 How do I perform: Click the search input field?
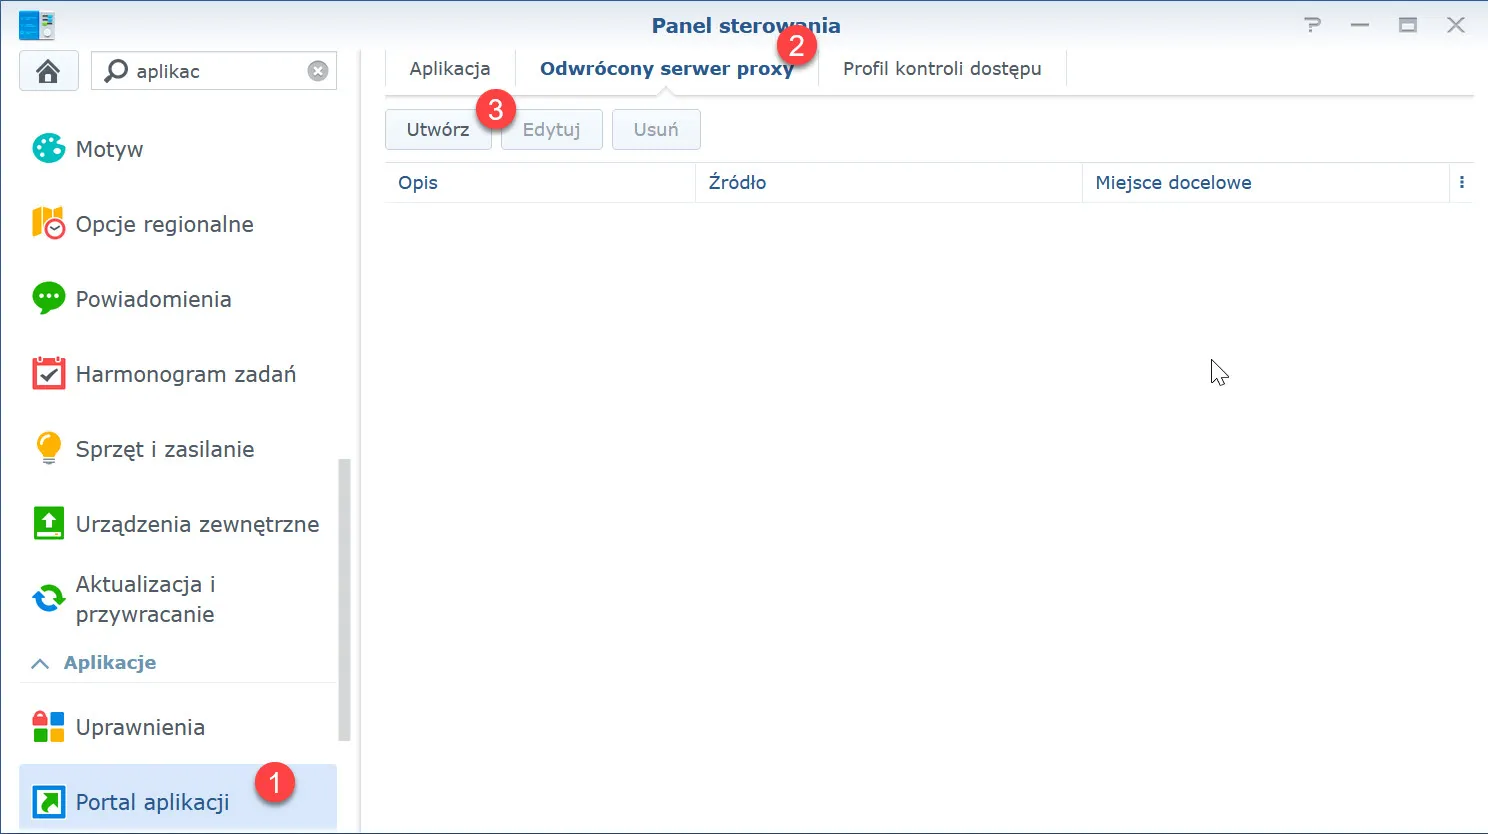[x=215, y=71]
